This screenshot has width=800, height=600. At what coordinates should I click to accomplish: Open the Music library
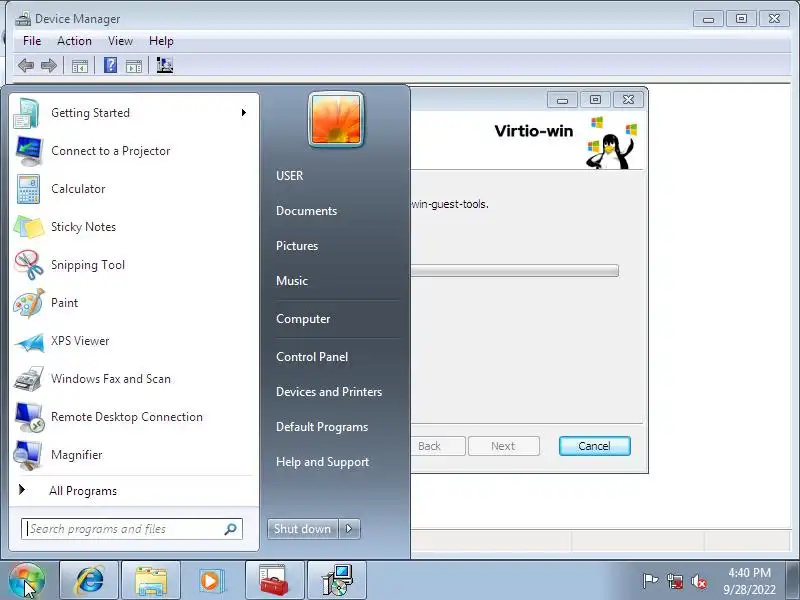coord(292,281)
